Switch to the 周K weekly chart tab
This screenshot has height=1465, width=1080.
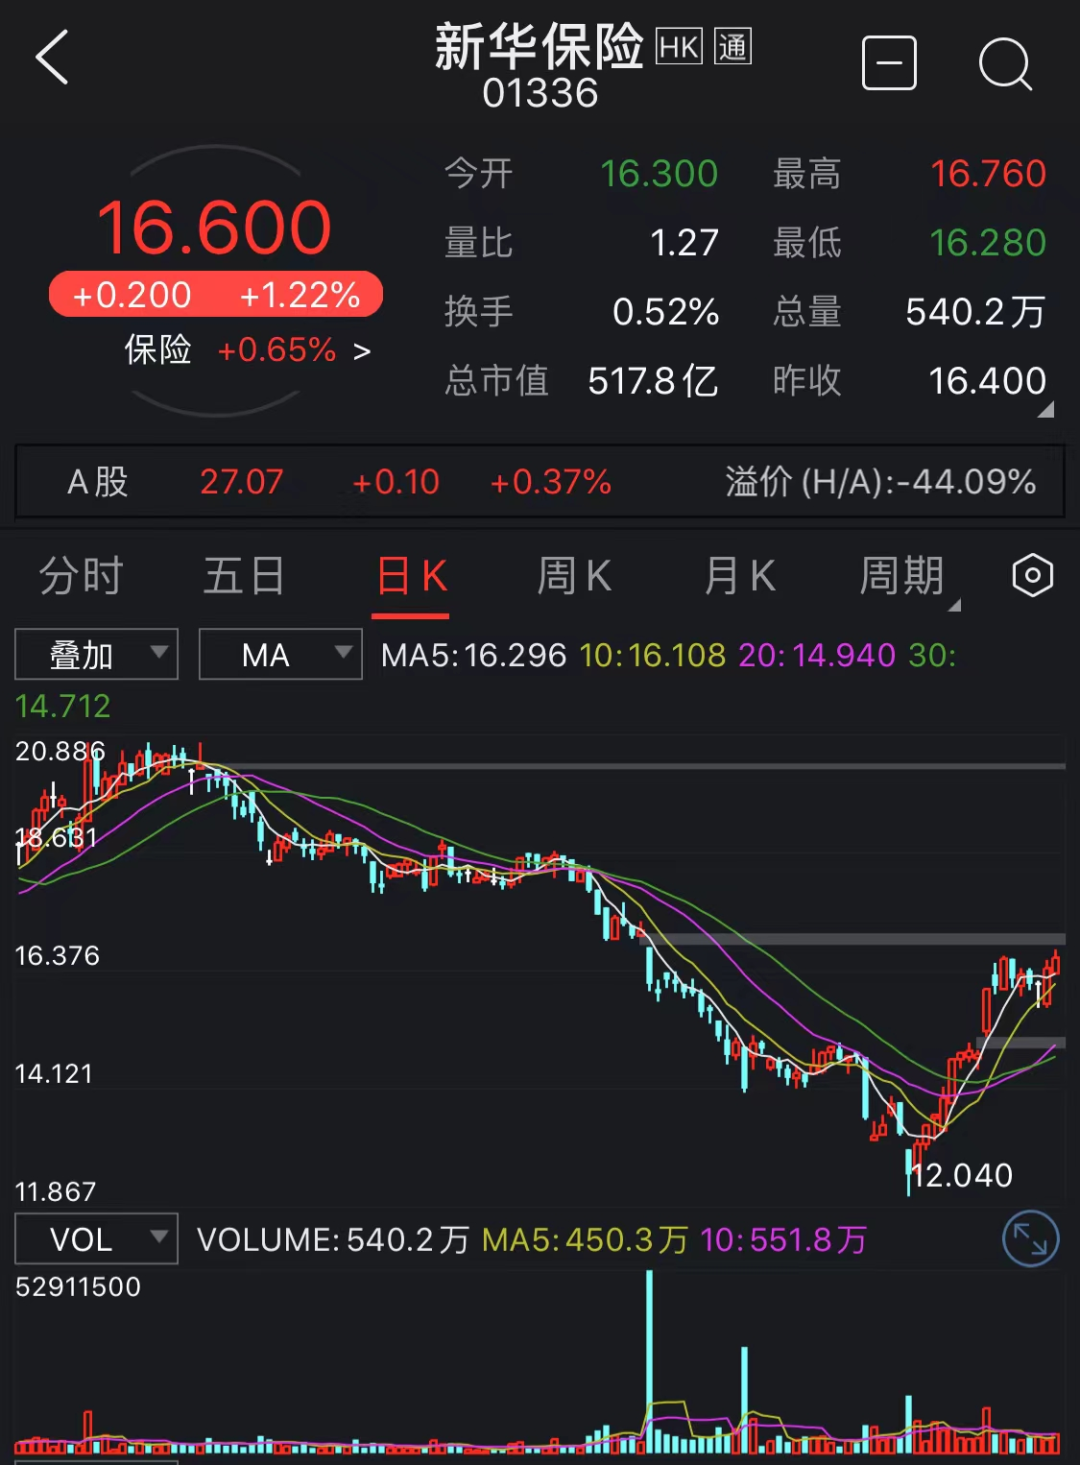tap(573, 576)
